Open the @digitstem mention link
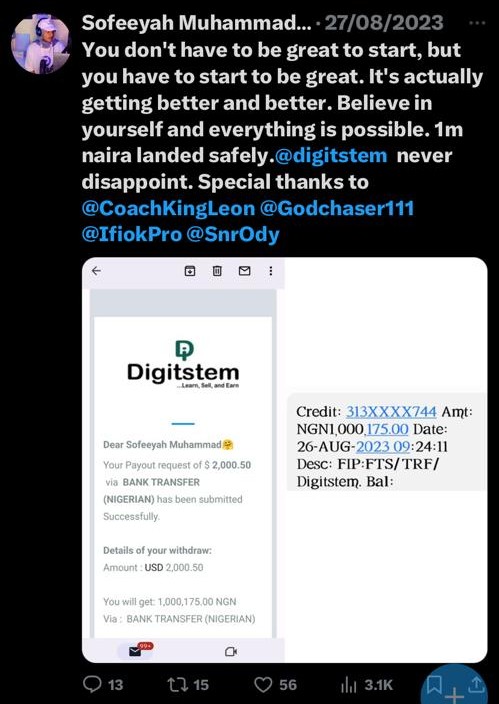The height and width of the screenshot is (704, 499). pyautogui.click(x=330, y=156)
